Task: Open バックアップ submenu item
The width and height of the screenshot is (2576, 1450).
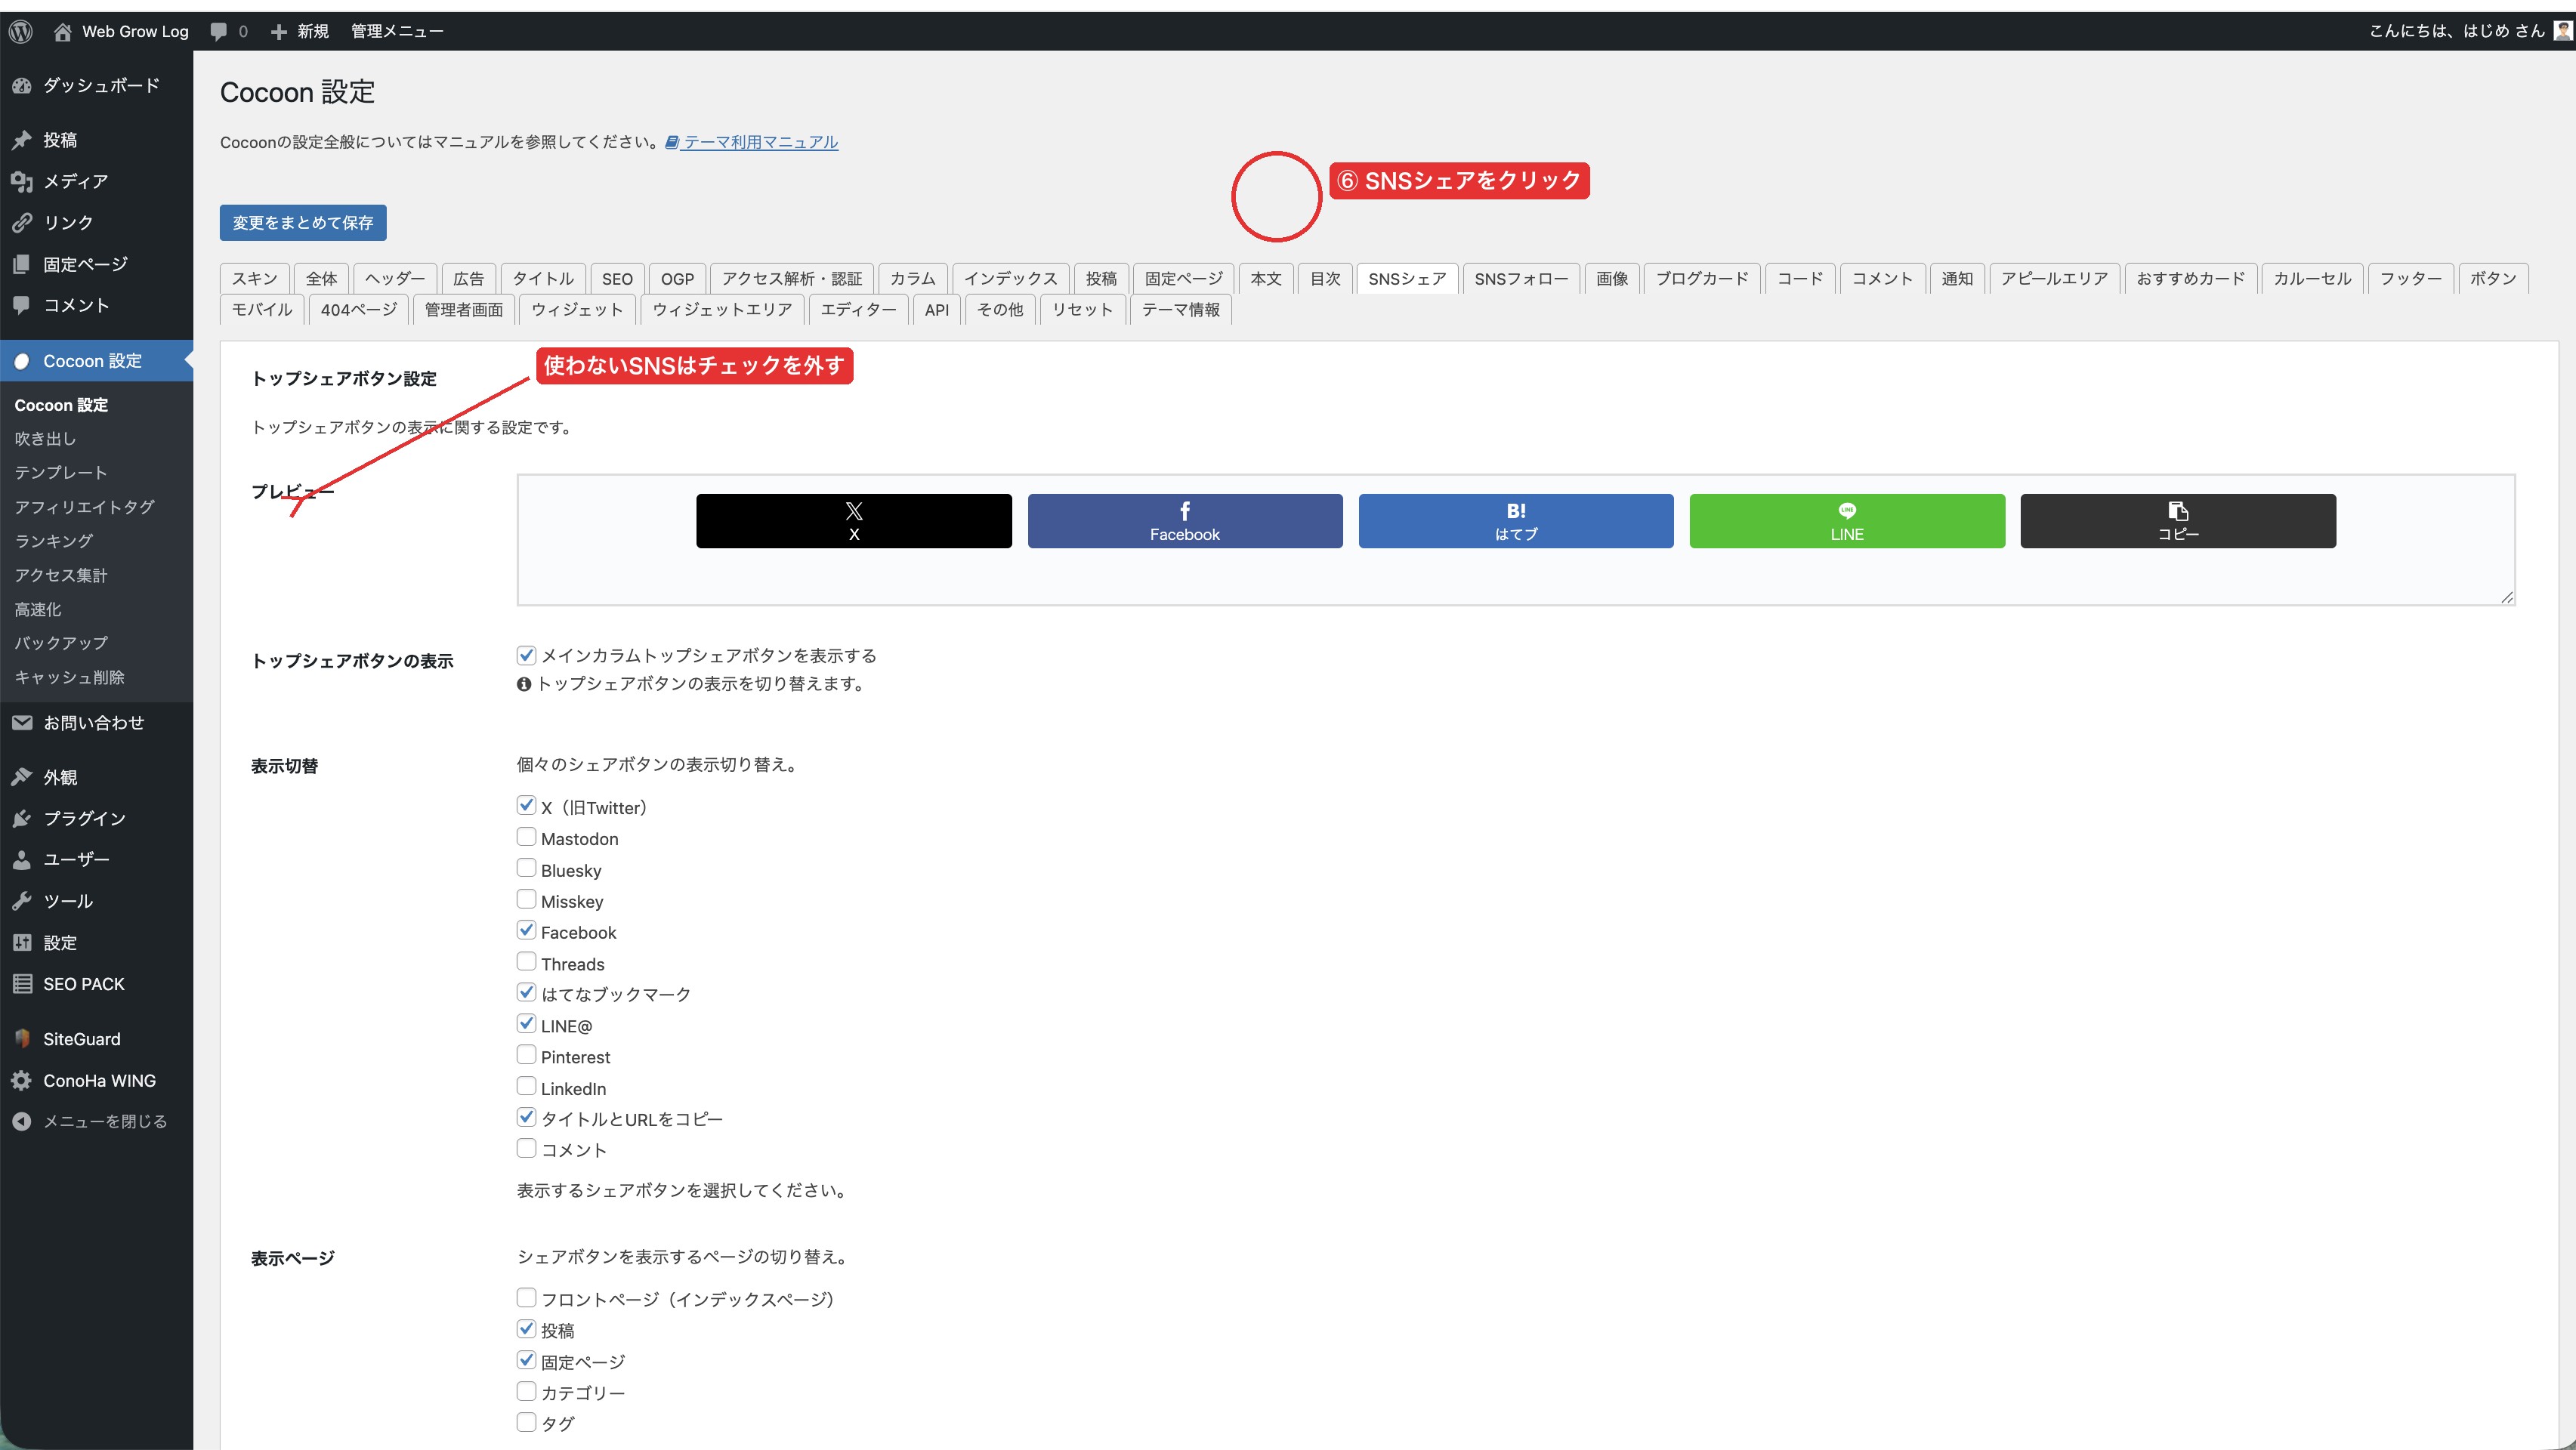Action: click(x=61, y=643)
